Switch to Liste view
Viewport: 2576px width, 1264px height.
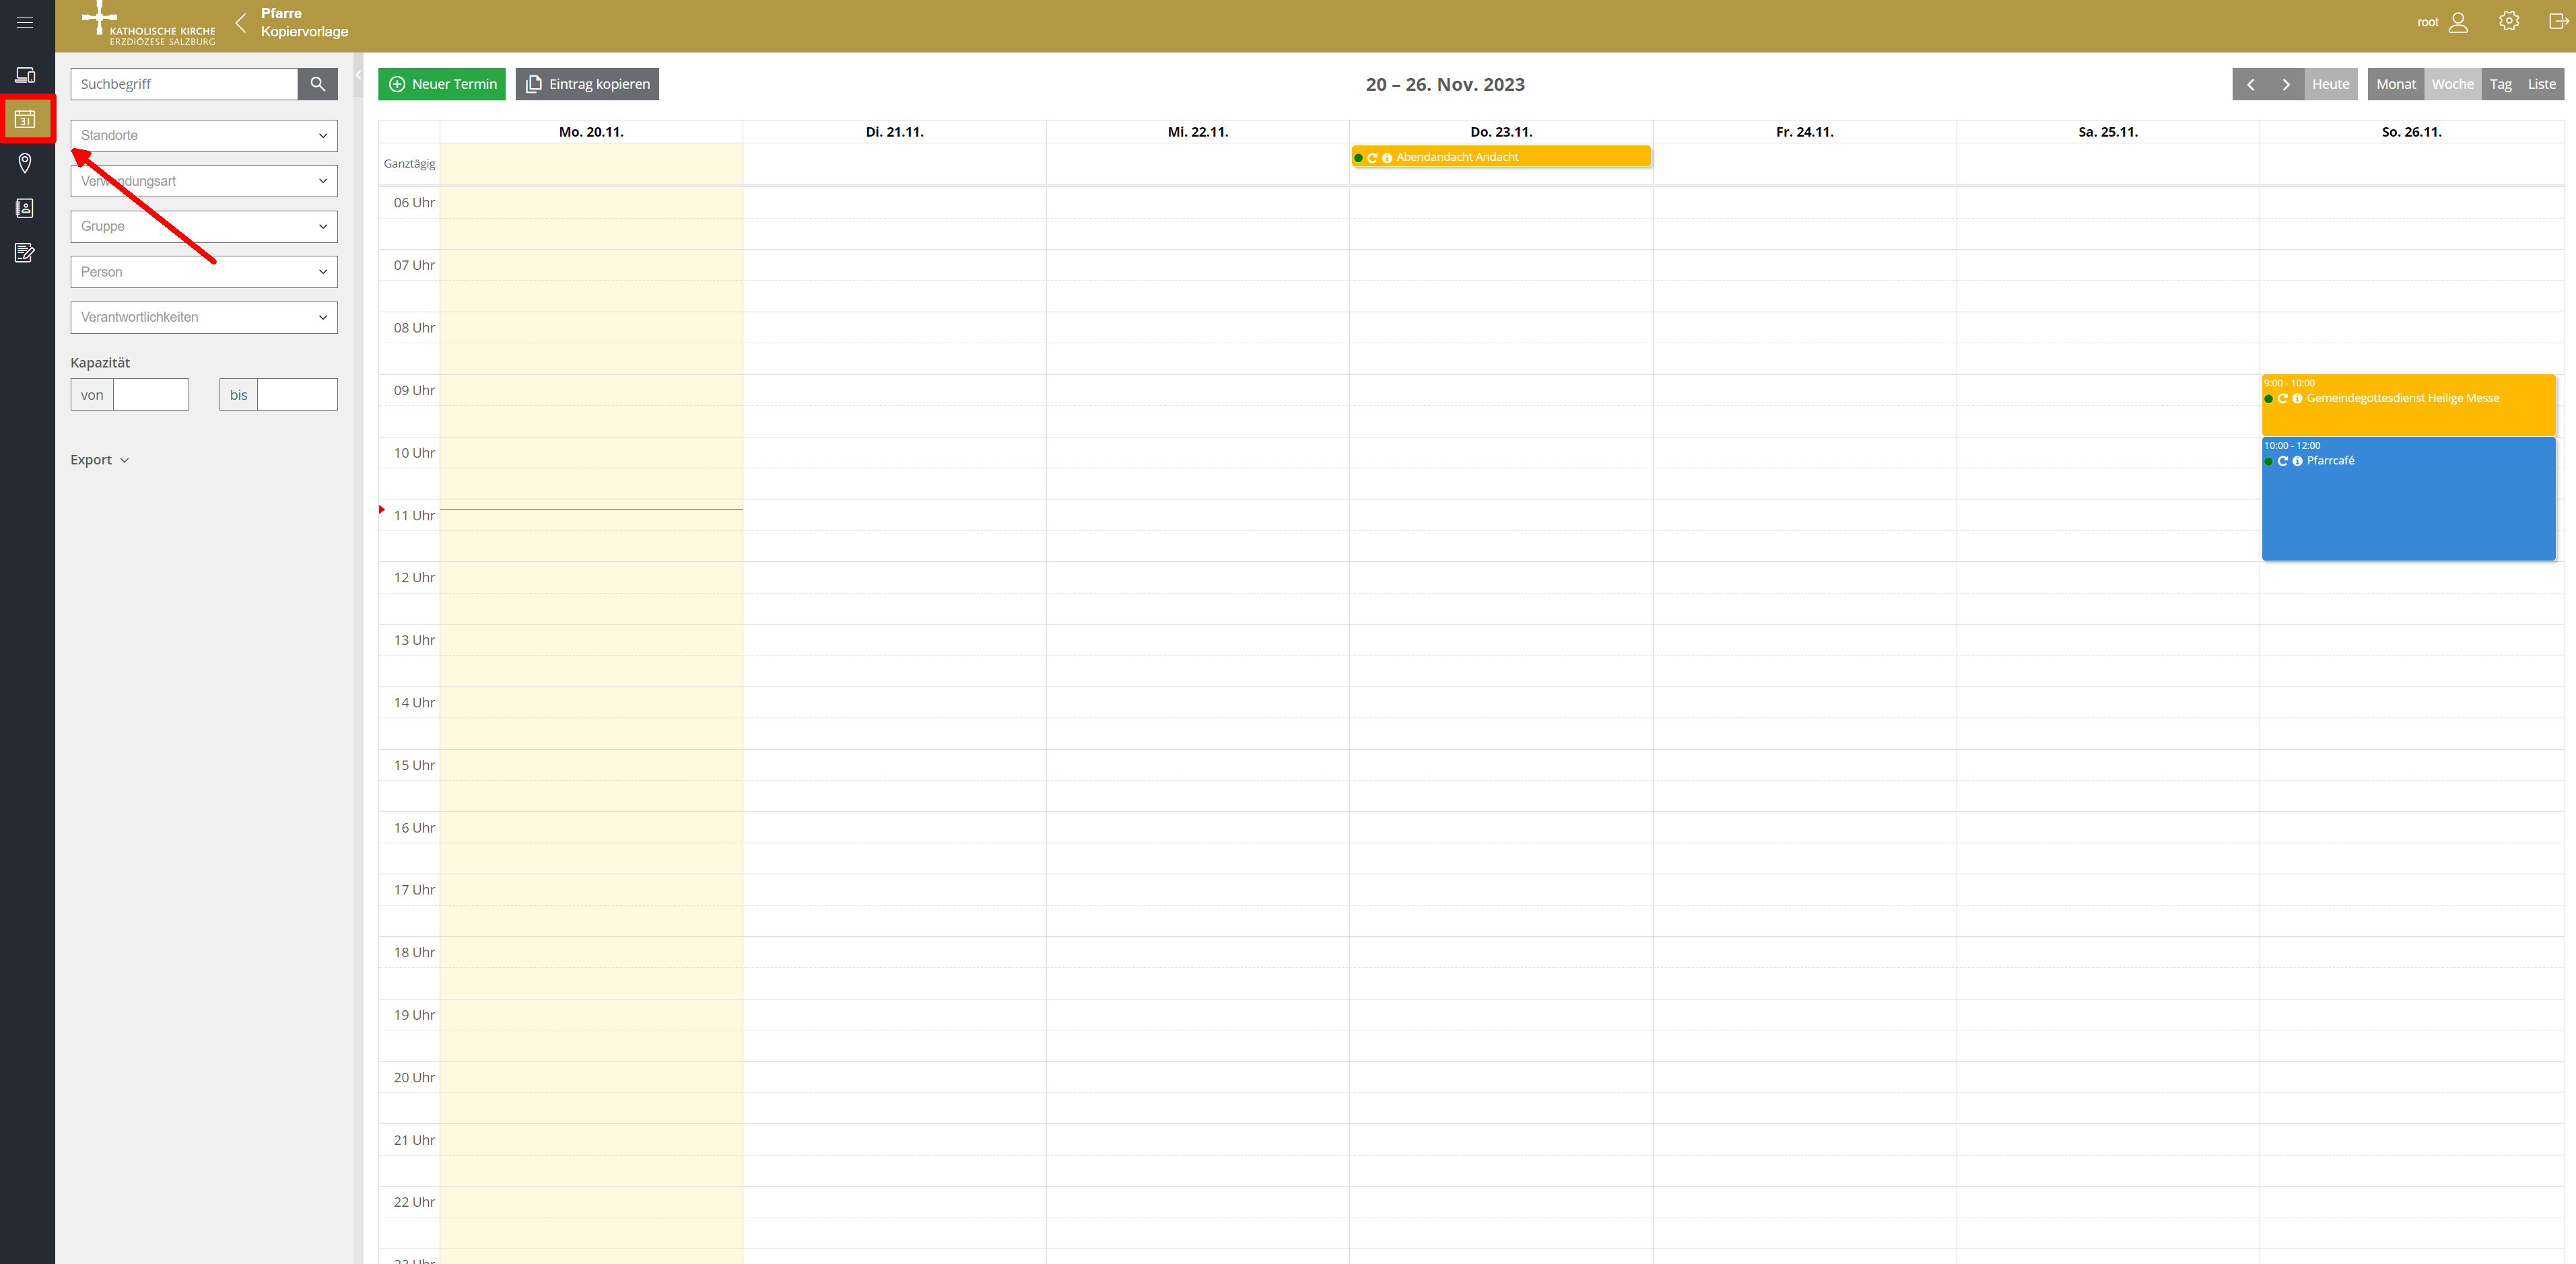(x=2541, y=84)
